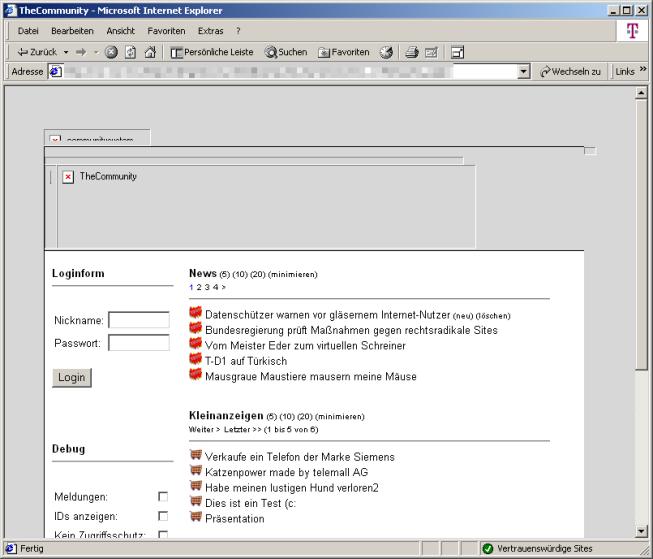Viewport: 653px width, 559px height.
Task: Open the Ansicht menu
Action: [120, 31]
